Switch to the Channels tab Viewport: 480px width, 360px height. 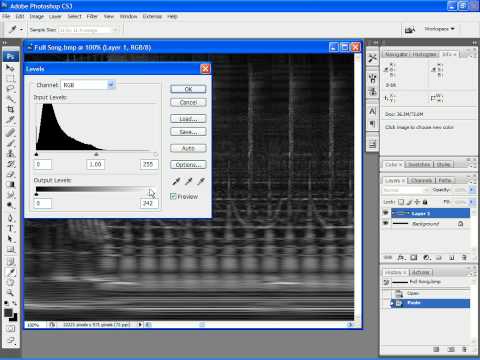point(421,181)
